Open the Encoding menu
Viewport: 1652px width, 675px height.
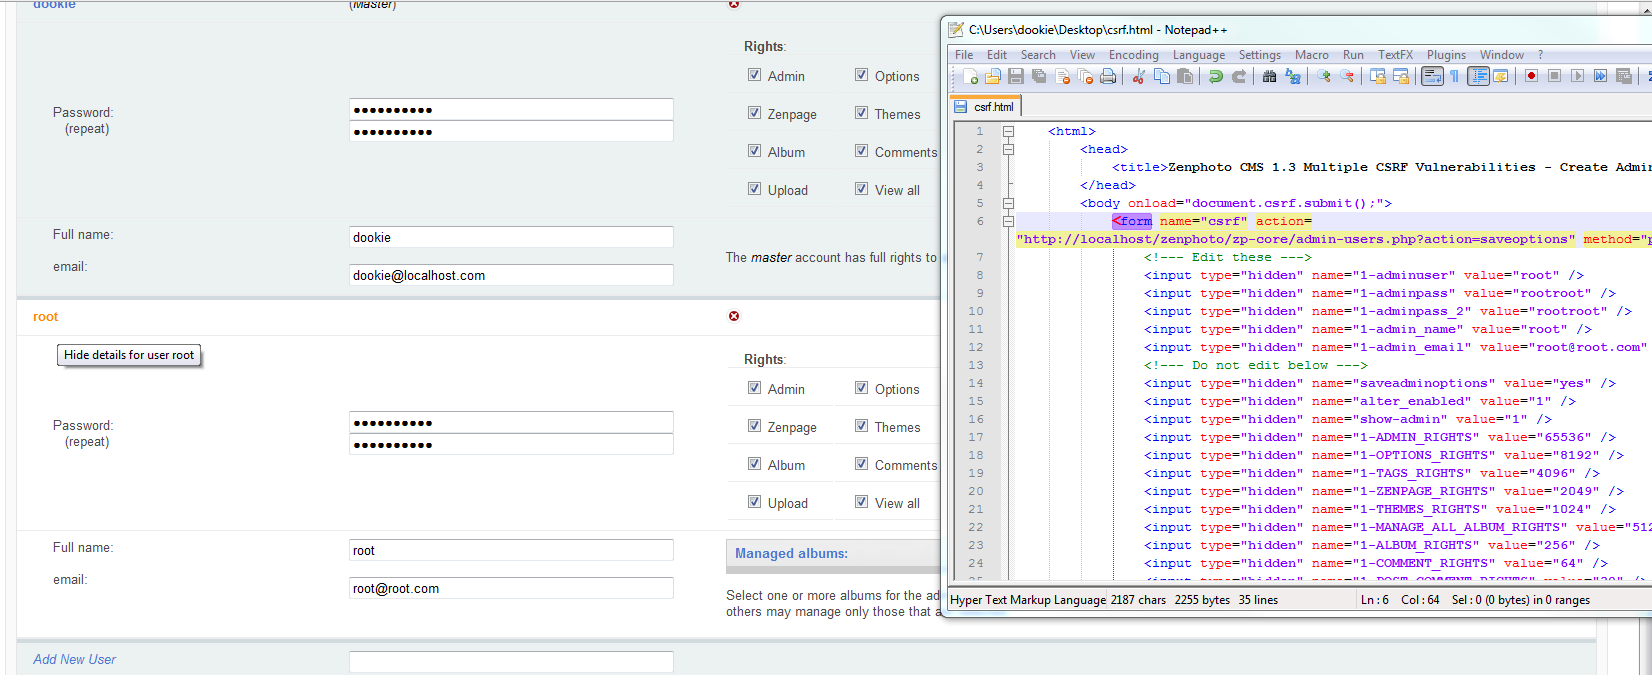point(1133,55)
